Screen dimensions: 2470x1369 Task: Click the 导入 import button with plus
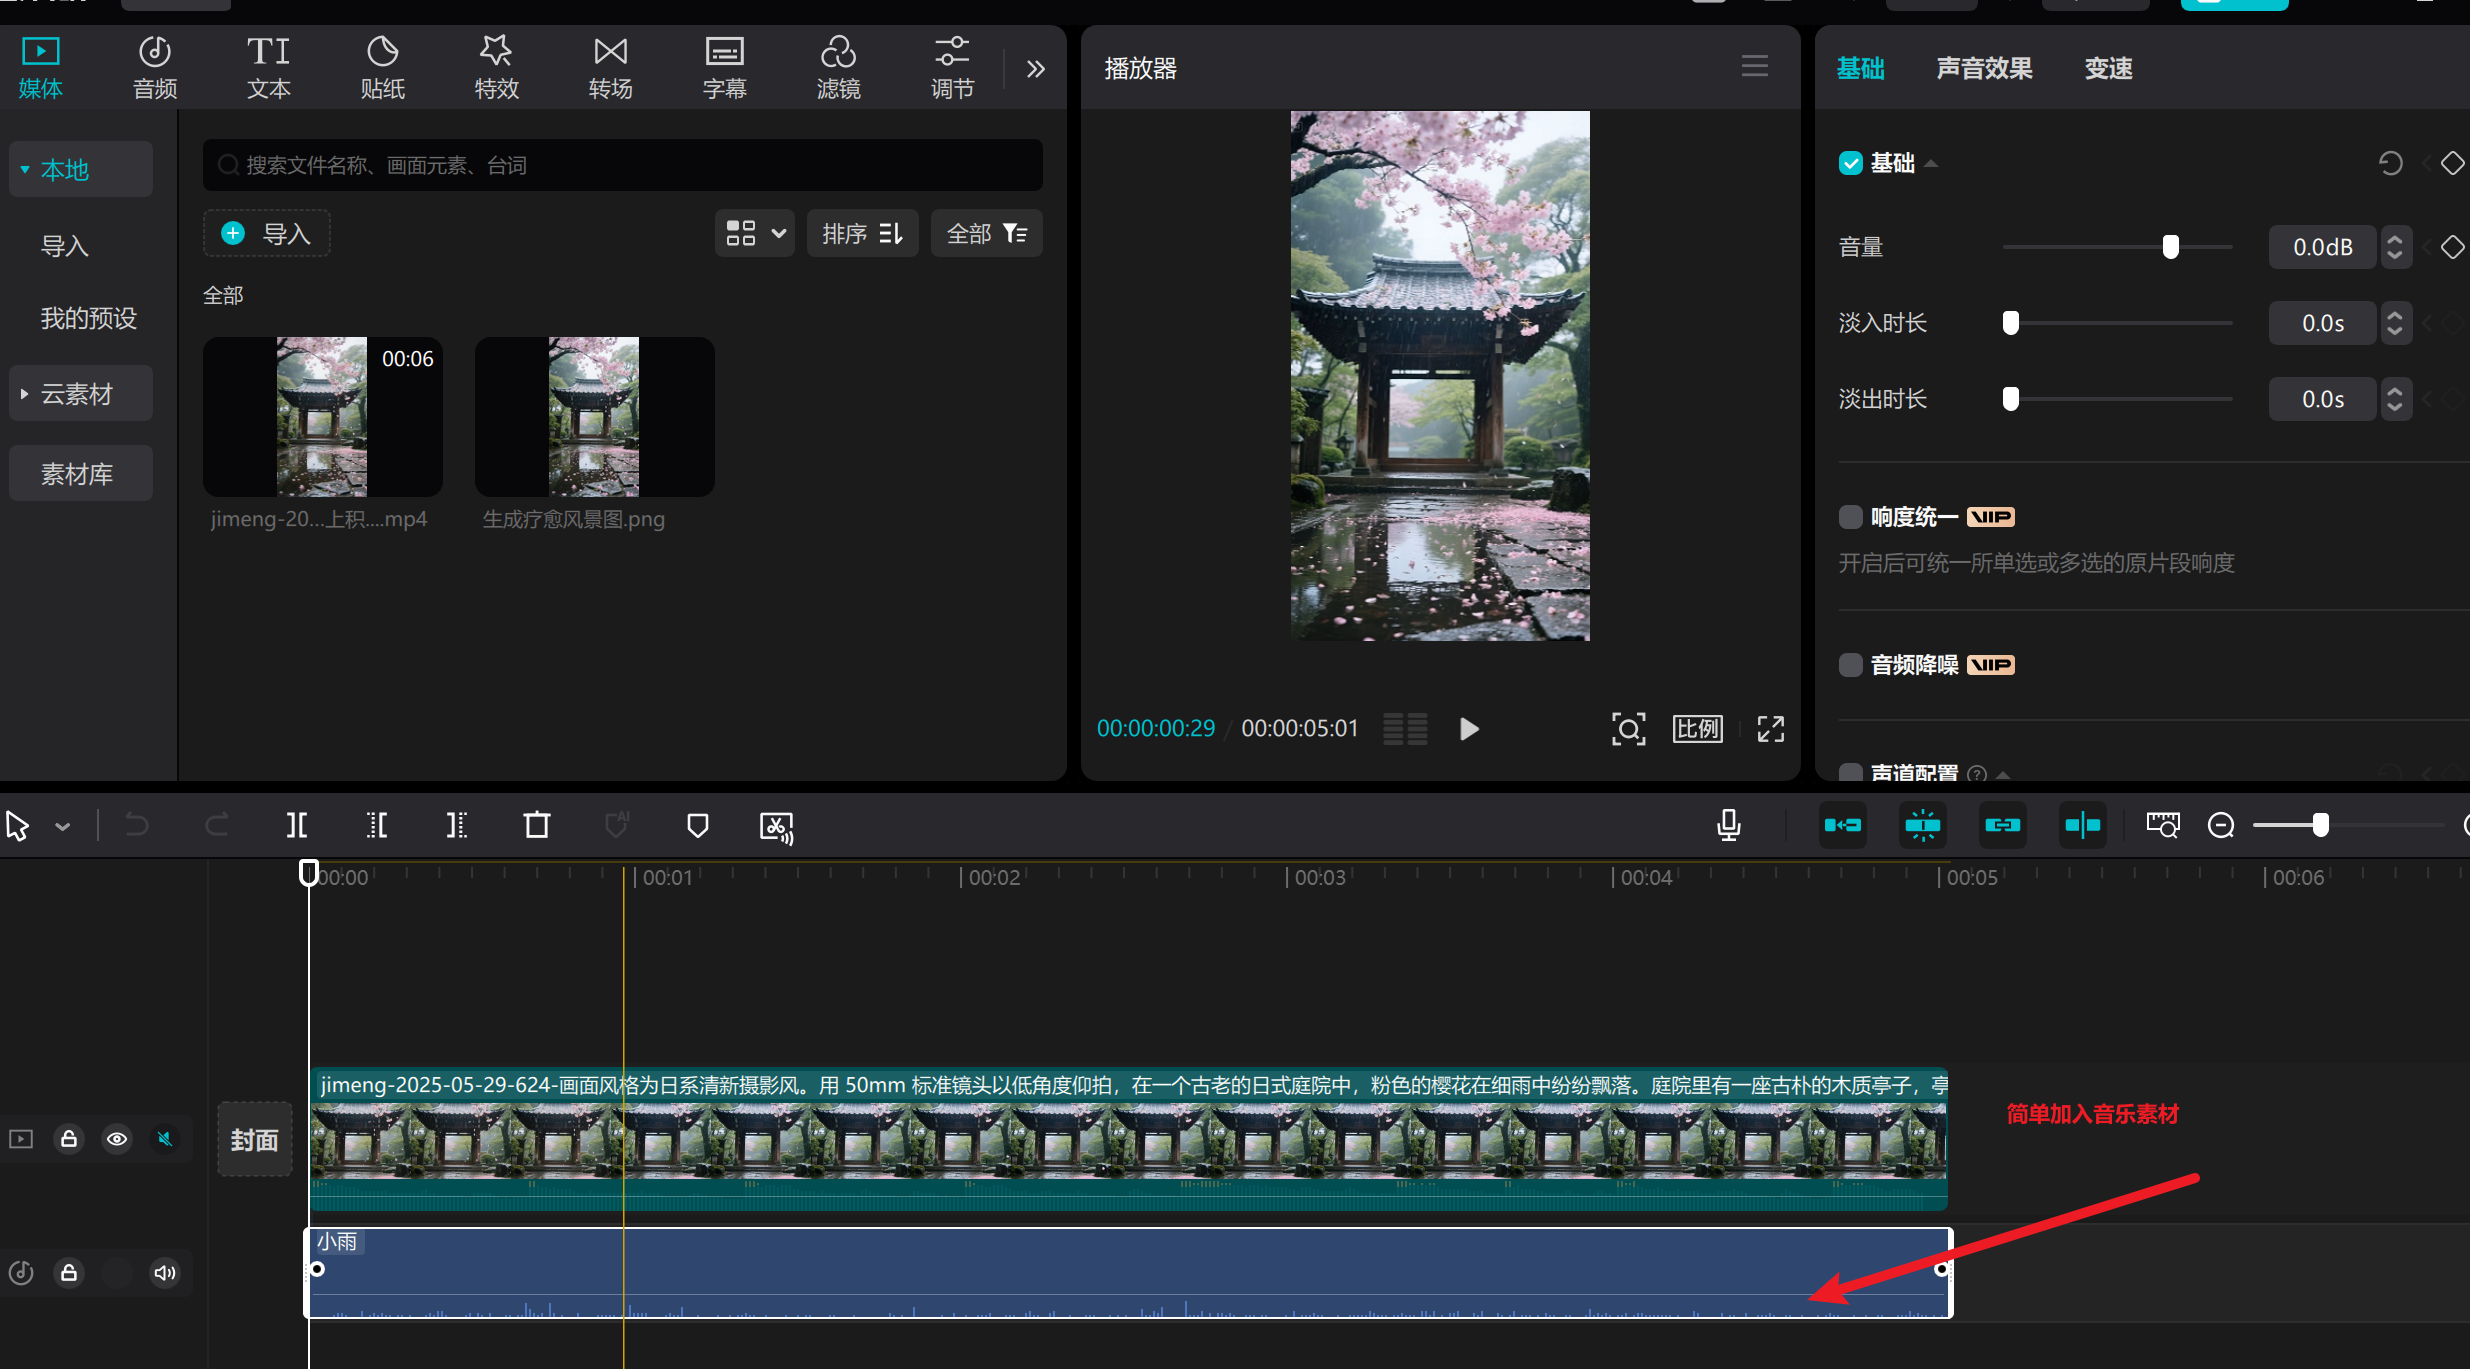point(267,234)
